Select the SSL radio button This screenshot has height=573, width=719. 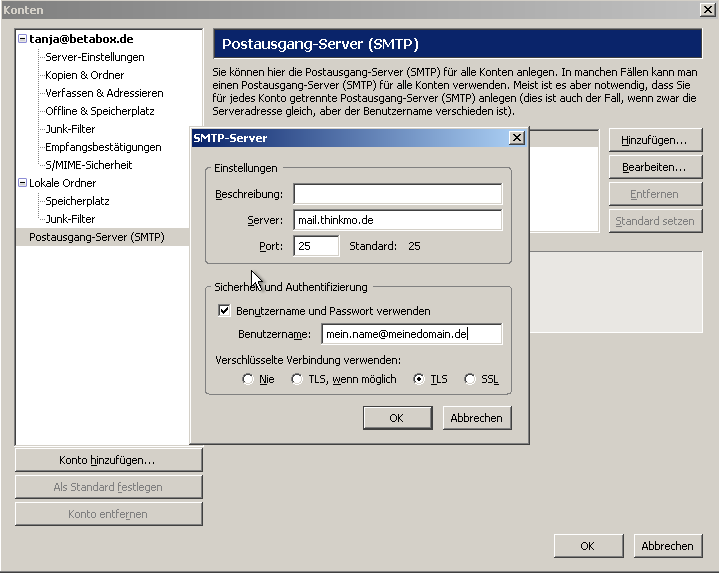(470, 379)
